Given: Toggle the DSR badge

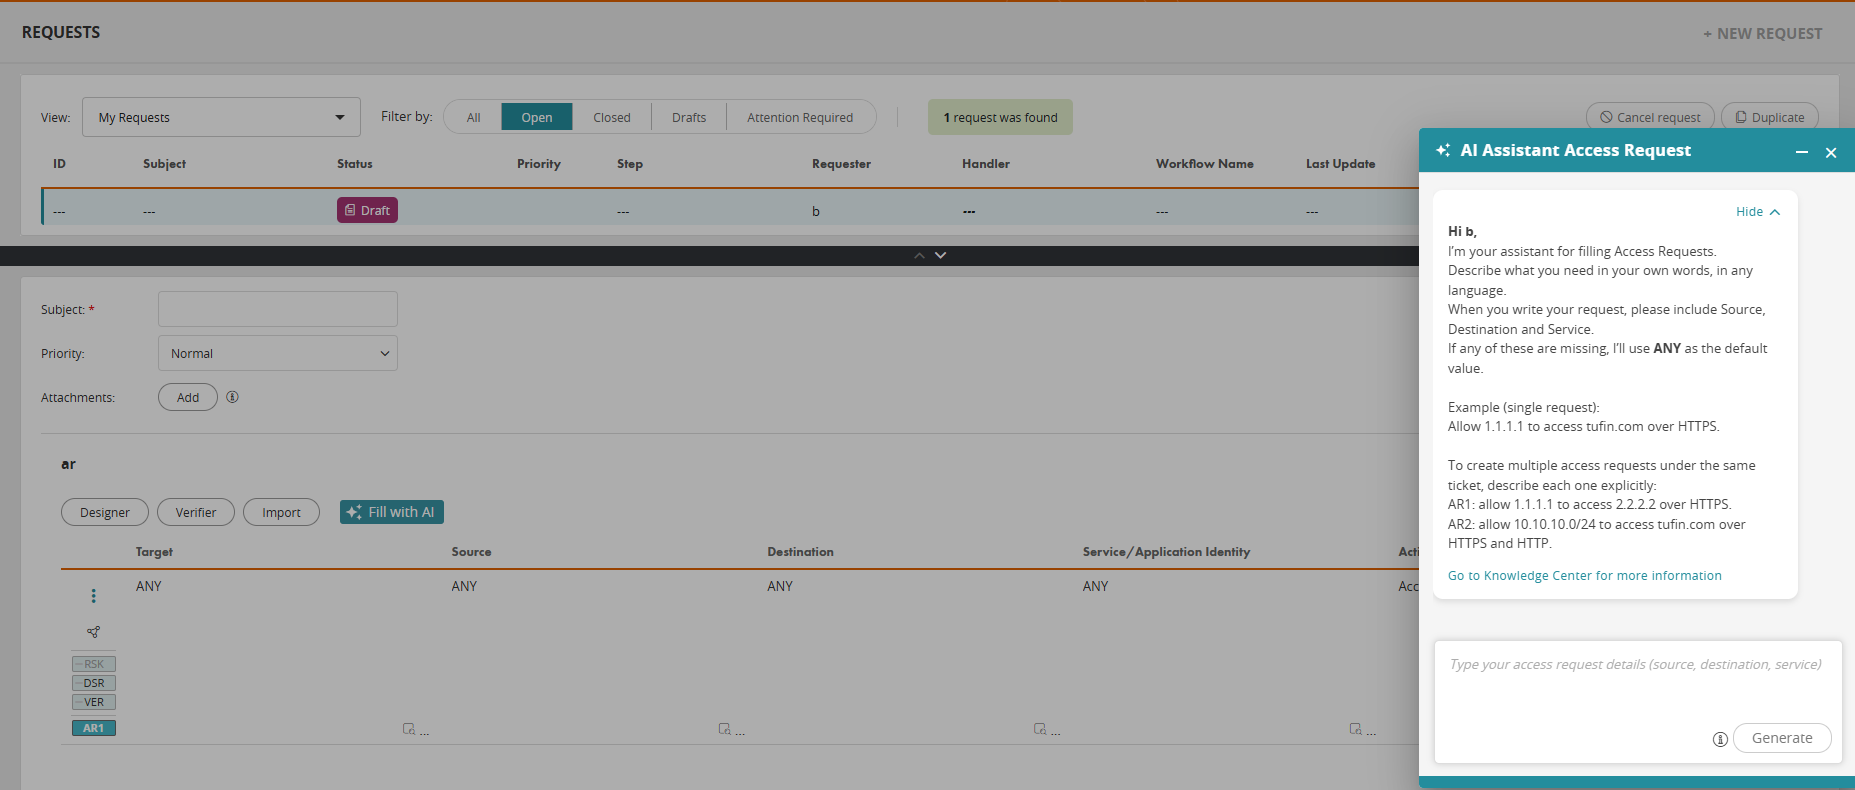Looking at the screenshot, I should (x=94, y=683).
